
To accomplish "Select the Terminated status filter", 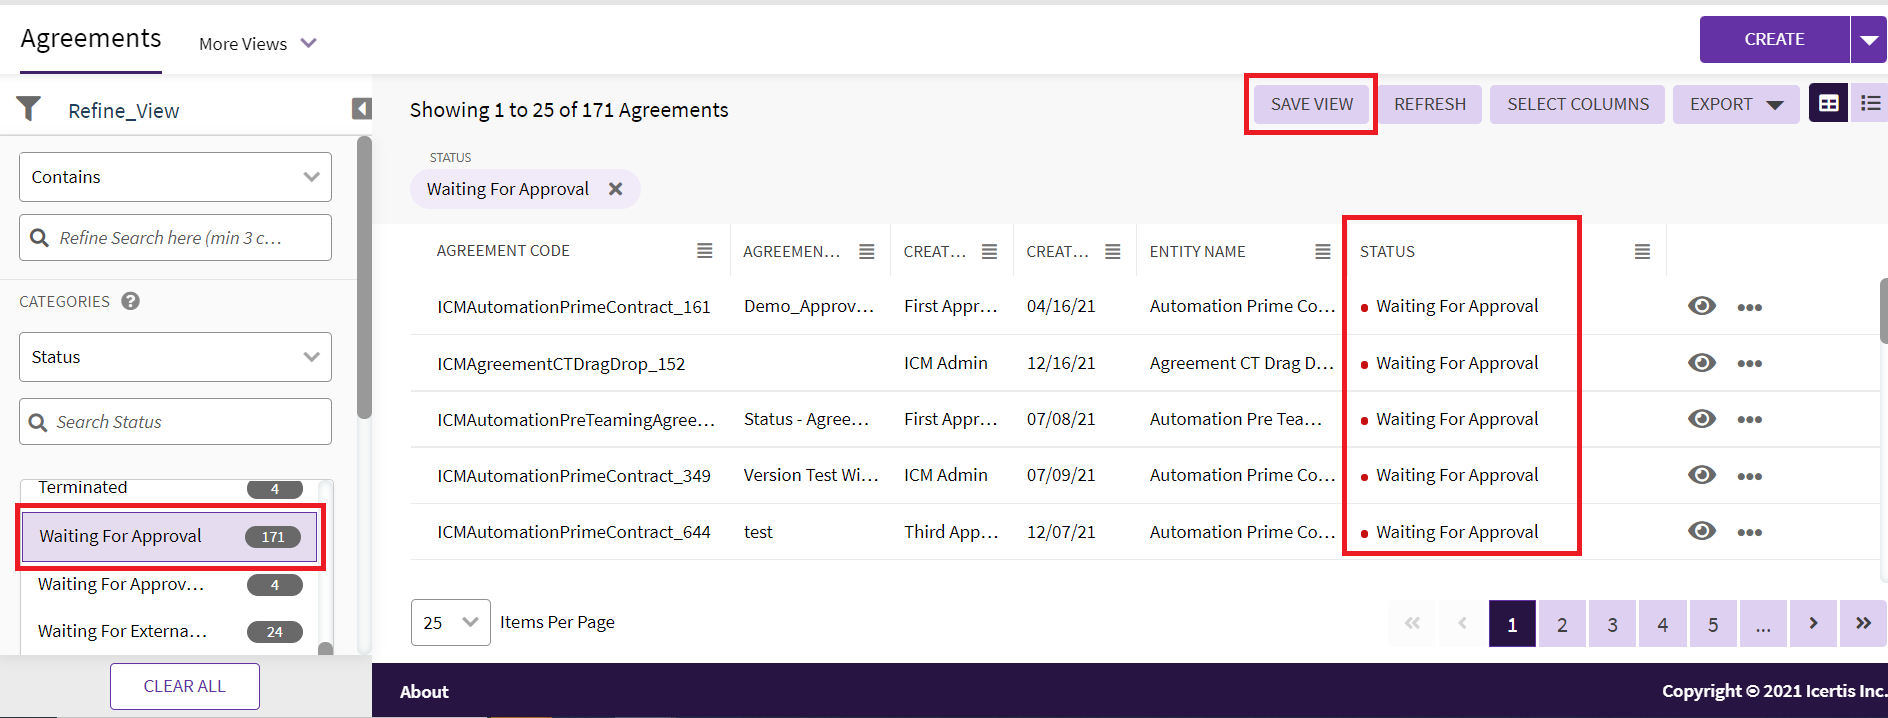I will [x=83, y=488].
